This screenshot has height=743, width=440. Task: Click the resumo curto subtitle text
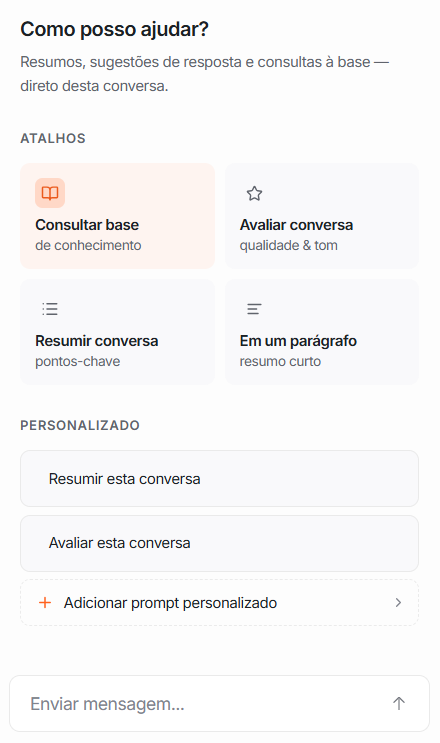pyautogui.click(x=280, y=362)
